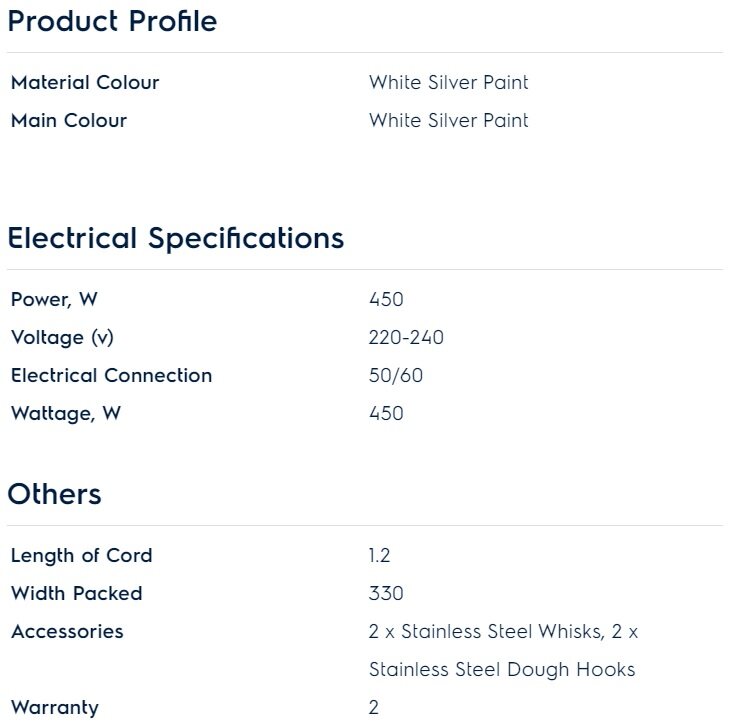Click the Electrical Specifications heading
The height and width of the screenshot is (725, 739).
pyautogui.click(x=175, y=239)
